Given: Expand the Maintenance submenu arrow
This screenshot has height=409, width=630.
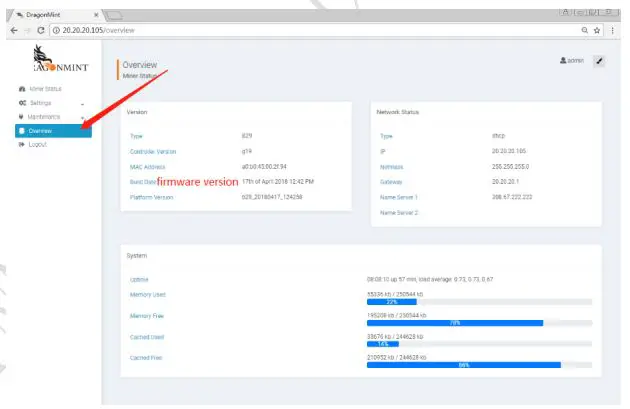Looking at the screenshot, I should (x=82, y=118).
